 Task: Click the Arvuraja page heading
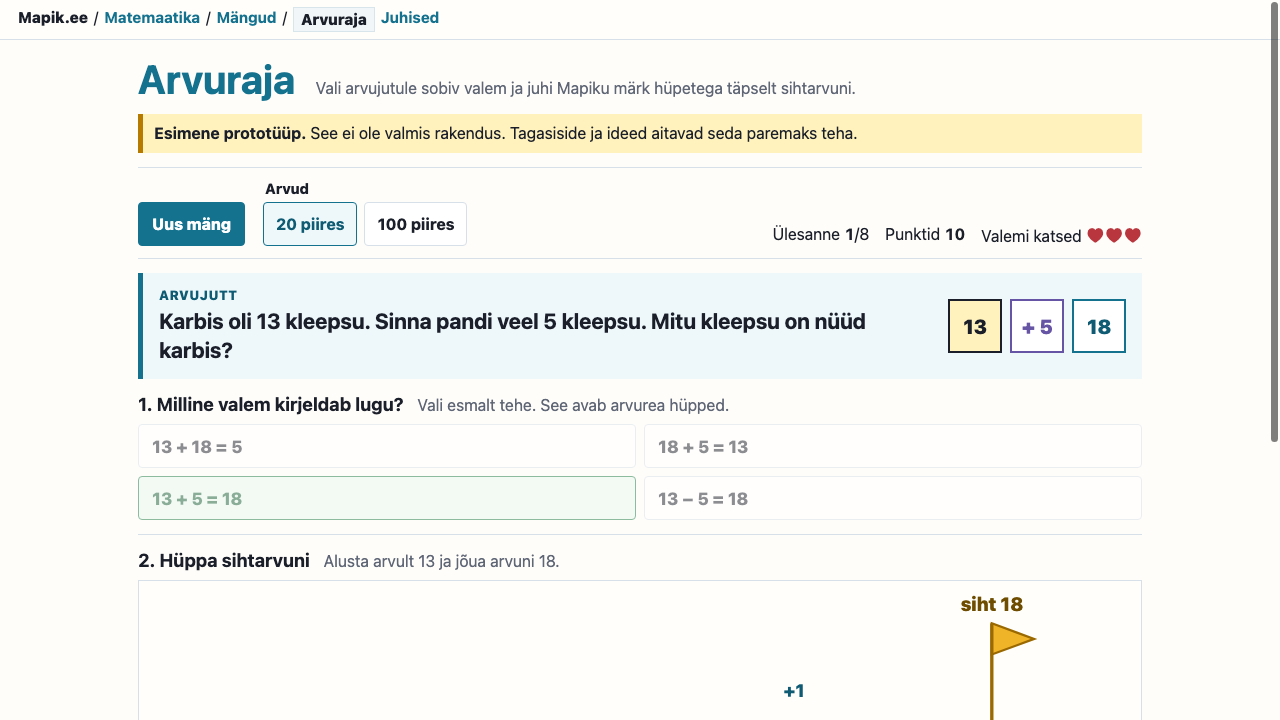[216, 80]
